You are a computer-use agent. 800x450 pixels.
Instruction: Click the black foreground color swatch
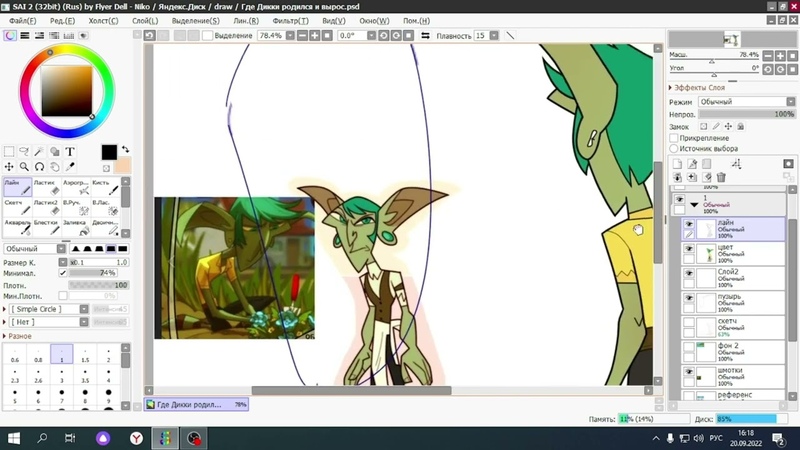tap(109, 152)
